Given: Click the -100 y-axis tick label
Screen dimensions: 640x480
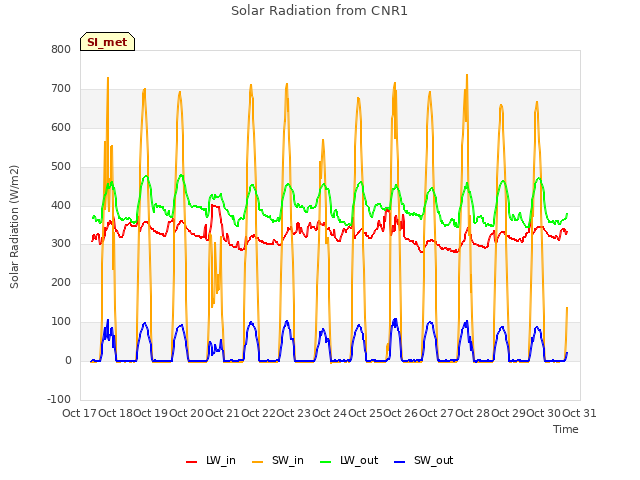Looking at the screenshot, I should tap(59, 399).
